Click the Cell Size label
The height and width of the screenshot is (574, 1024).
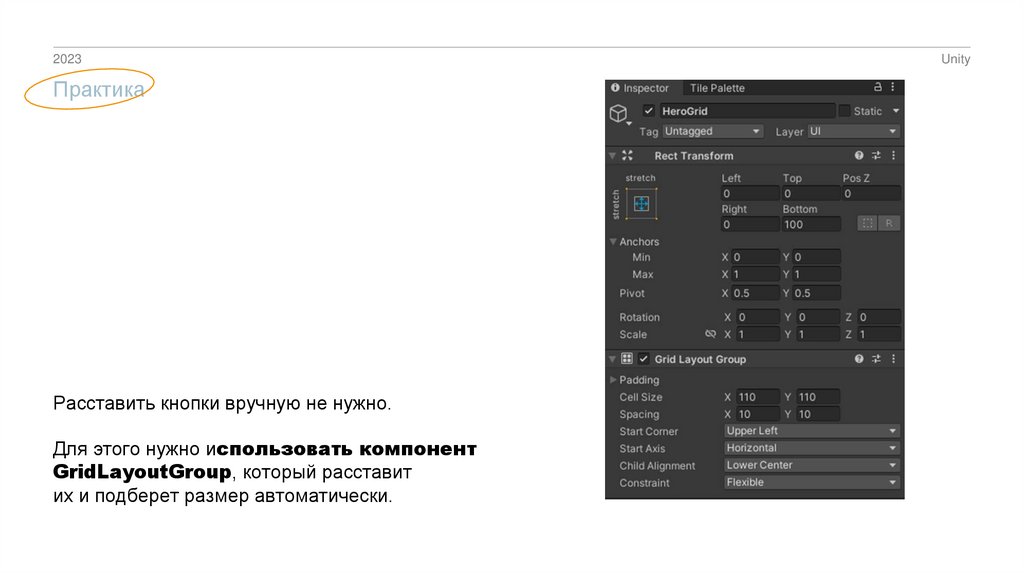coord(641,397)
